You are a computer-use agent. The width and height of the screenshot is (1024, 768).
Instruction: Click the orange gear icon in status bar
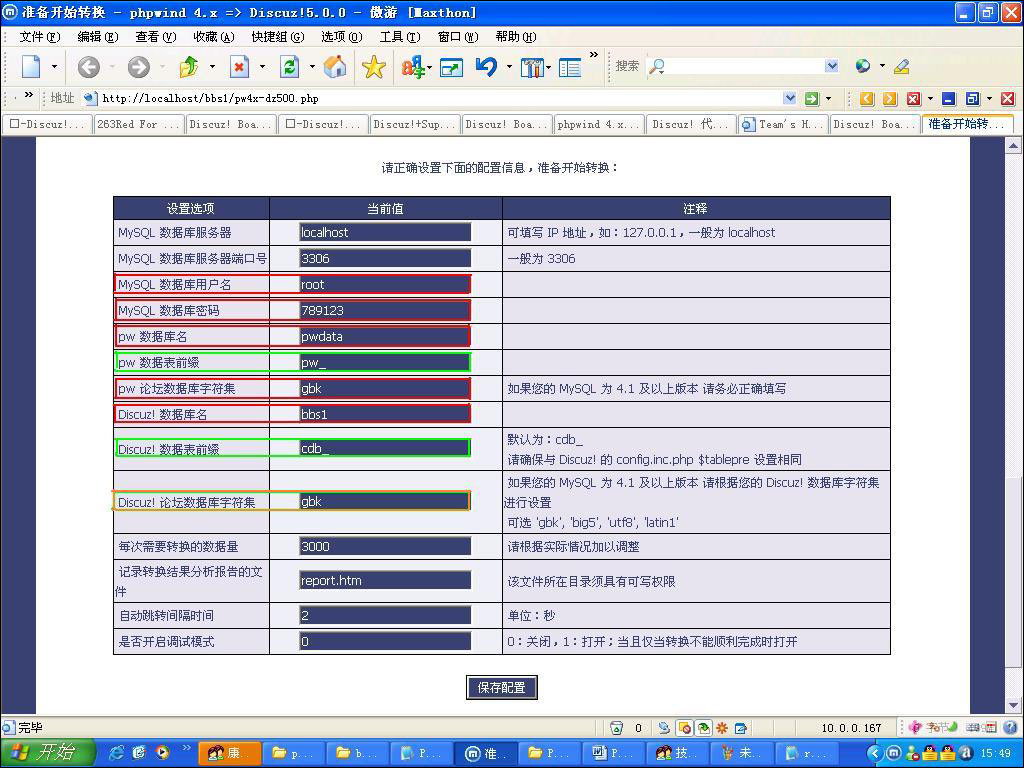(722, 728)
